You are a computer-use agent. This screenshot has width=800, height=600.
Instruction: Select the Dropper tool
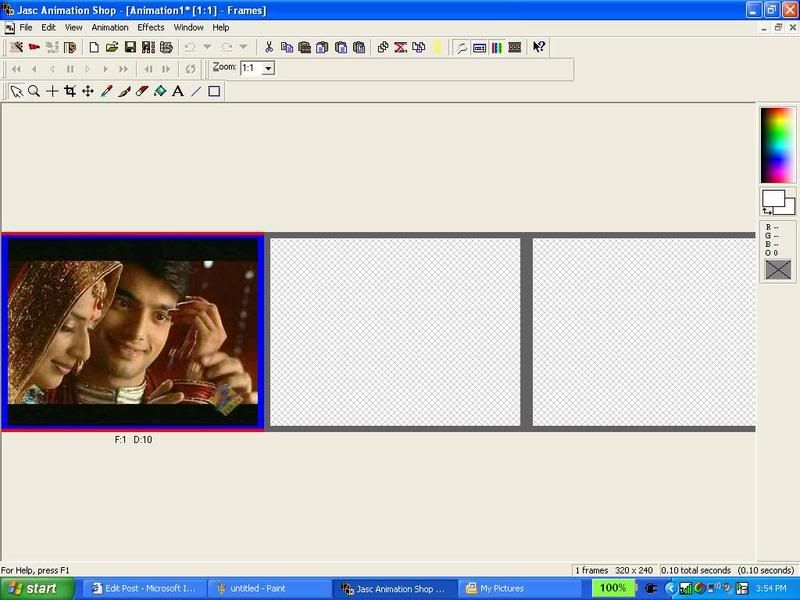[x=106, y=91]
